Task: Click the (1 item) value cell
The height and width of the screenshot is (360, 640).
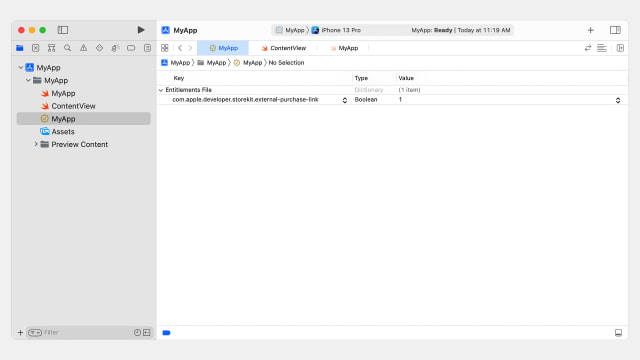Action: tap(409, 90)
